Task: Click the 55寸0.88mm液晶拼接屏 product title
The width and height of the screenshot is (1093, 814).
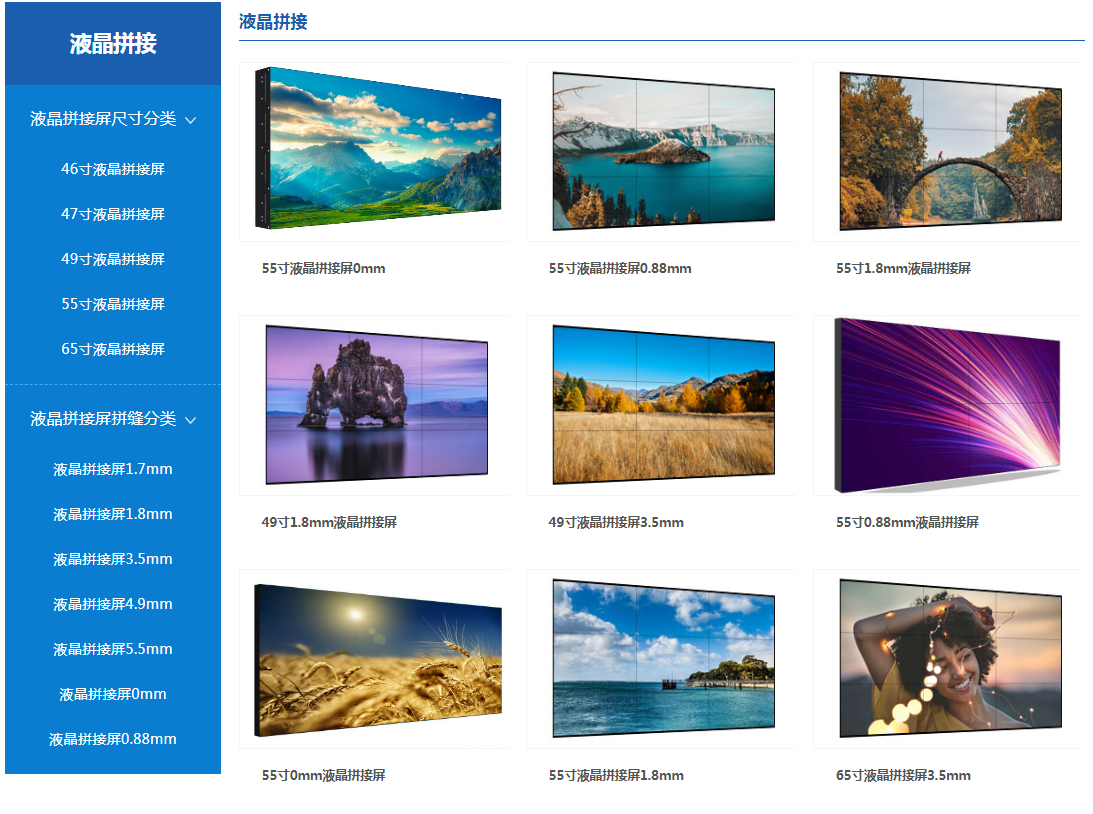Action: [908, 522]
